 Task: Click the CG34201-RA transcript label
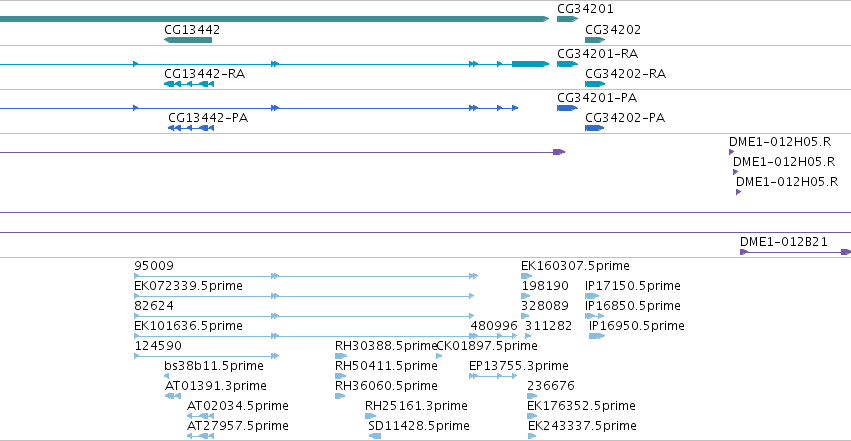(598, 54)
